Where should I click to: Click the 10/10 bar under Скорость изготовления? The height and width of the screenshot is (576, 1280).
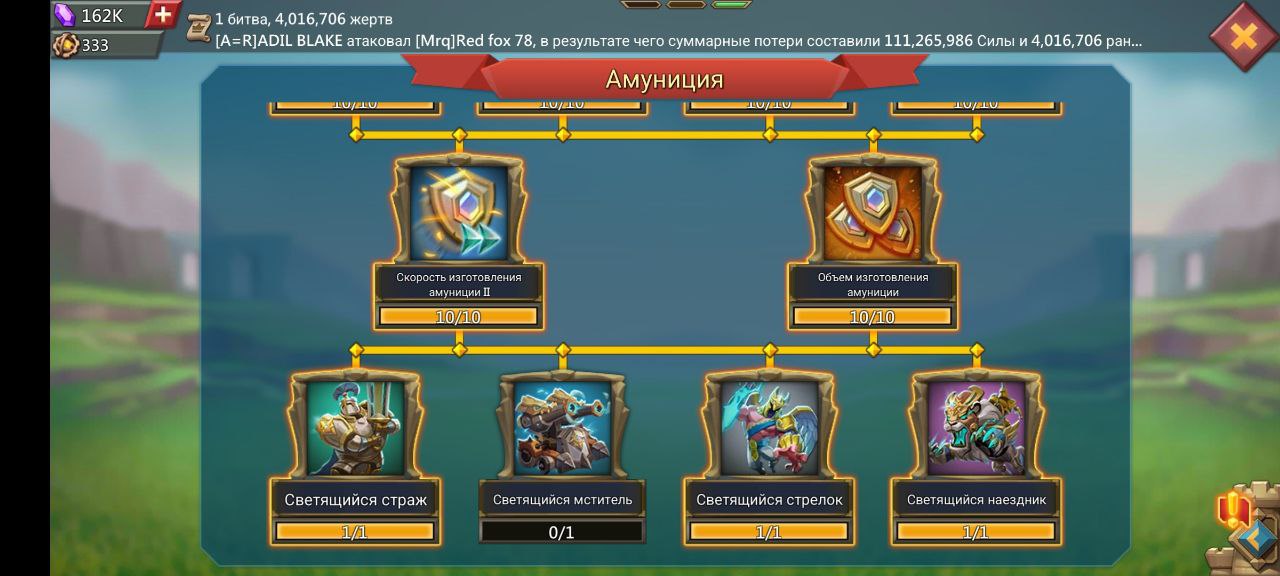pos(459,317)
